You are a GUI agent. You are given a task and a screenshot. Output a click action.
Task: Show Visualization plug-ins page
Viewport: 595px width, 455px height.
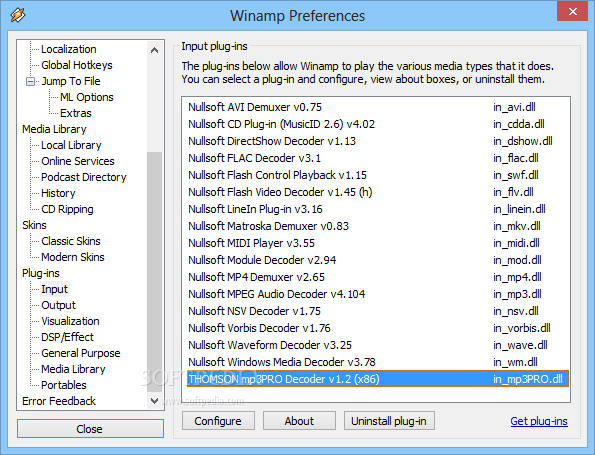pos(70,321)
